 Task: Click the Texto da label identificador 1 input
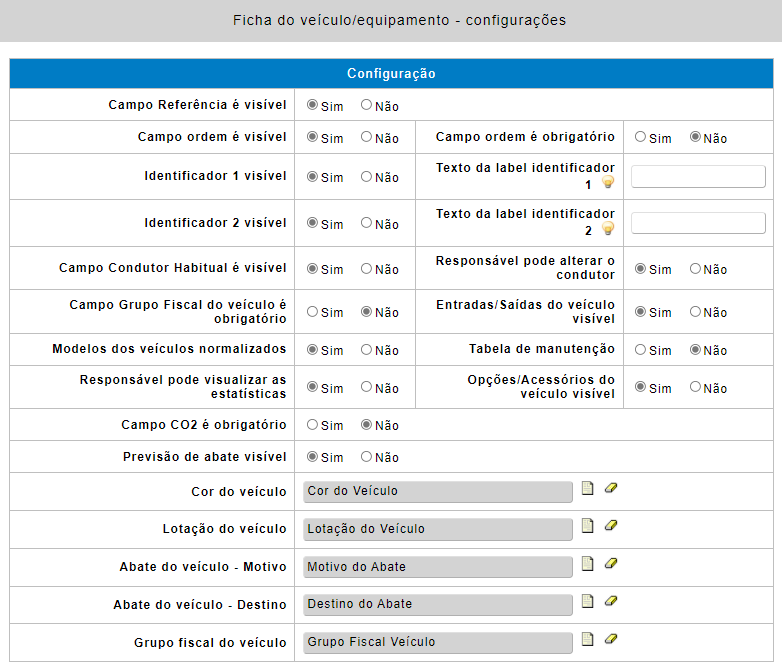pyautogui.click(x=698, y=177)
